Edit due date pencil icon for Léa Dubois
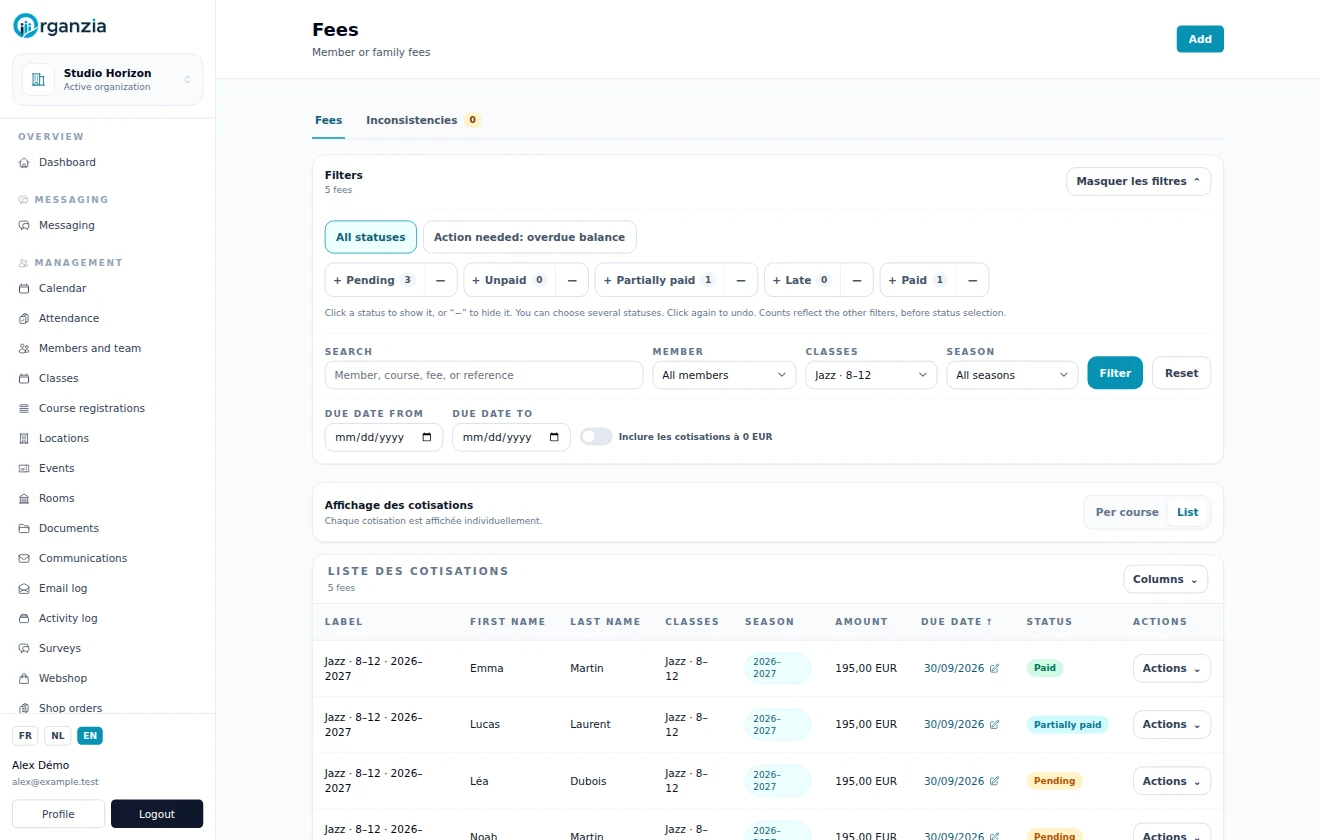The image size is (1320, 840). click(x=994, y=781)
